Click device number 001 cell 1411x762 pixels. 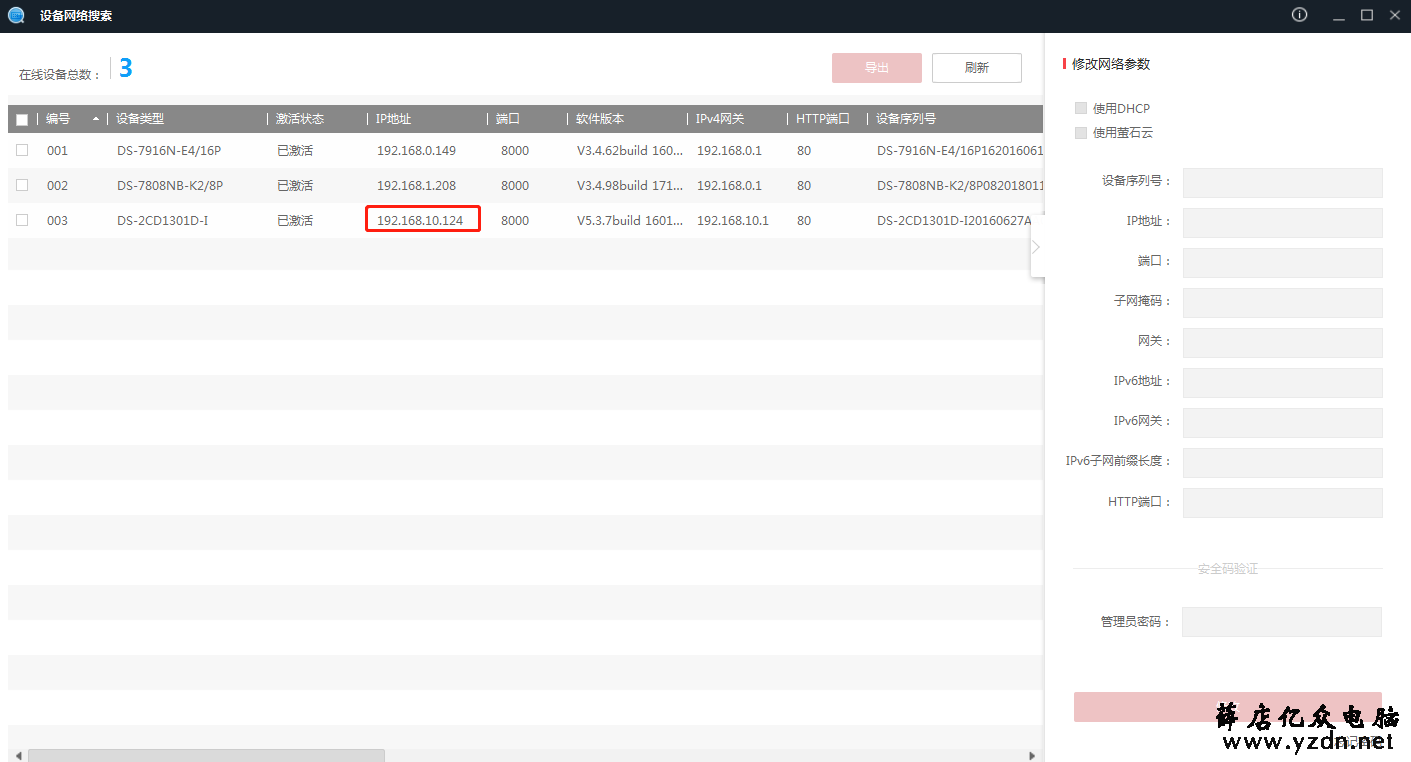tap(57, 151)
